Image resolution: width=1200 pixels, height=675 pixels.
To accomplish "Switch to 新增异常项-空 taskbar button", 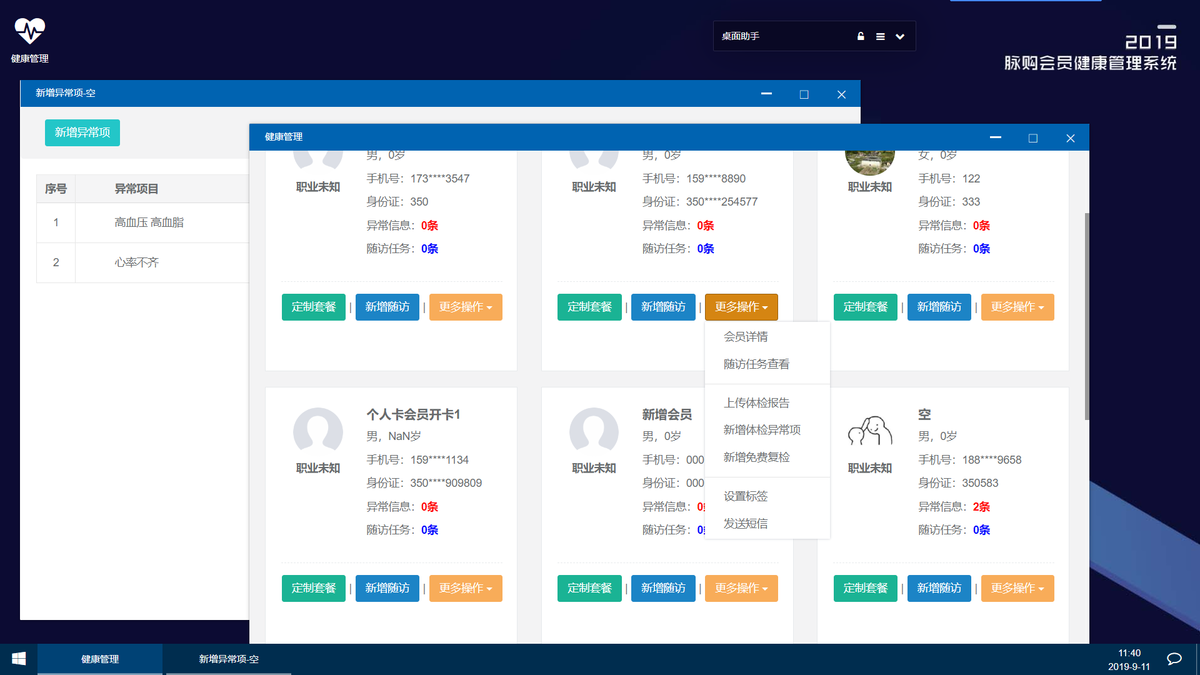I will tap(228, 659).
